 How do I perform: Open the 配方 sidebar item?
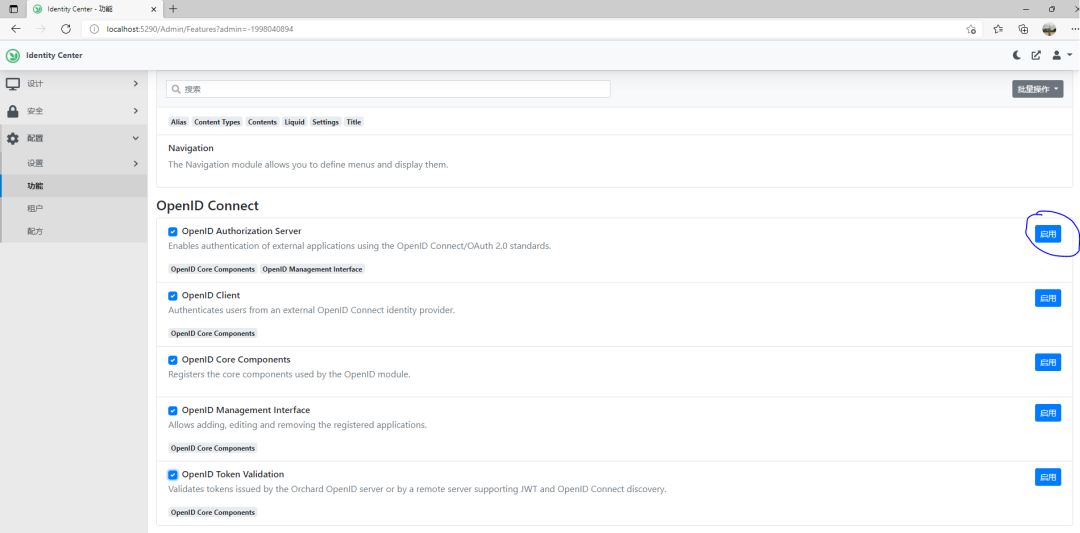point(74,231)
